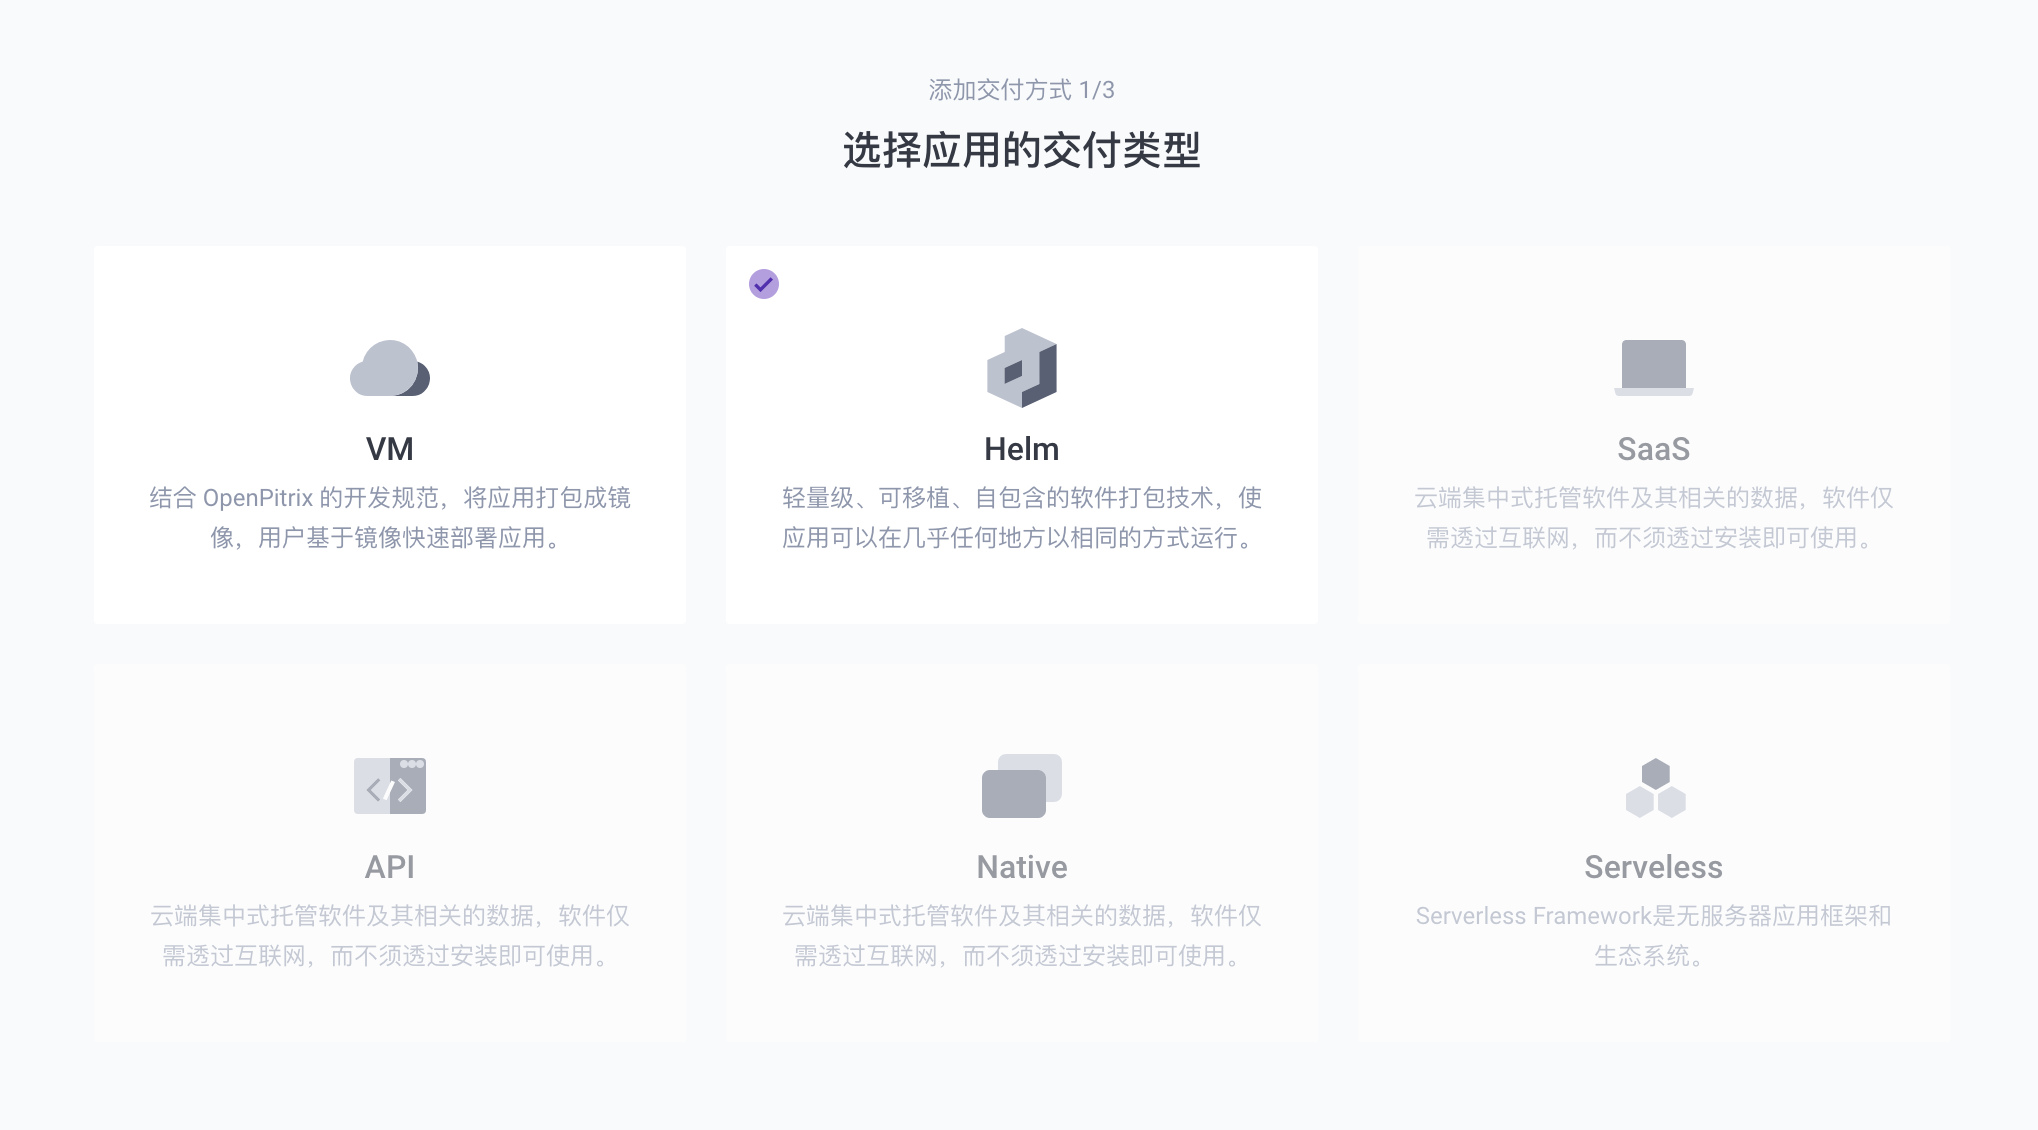Select the Helm title text
This screenshot has width=2038, height=1130.
(x=1022, y=449)
